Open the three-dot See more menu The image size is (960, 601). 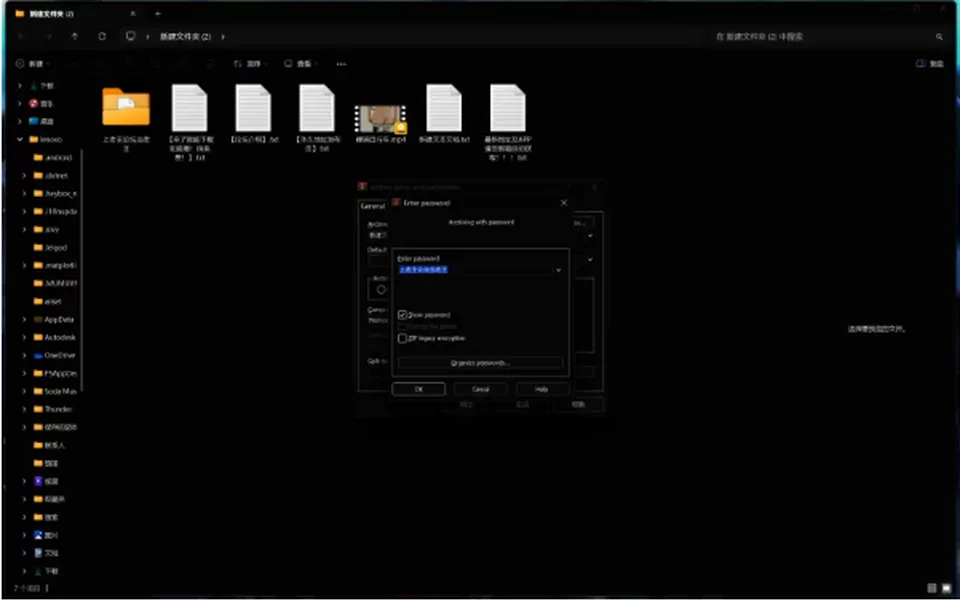(341, 64)
